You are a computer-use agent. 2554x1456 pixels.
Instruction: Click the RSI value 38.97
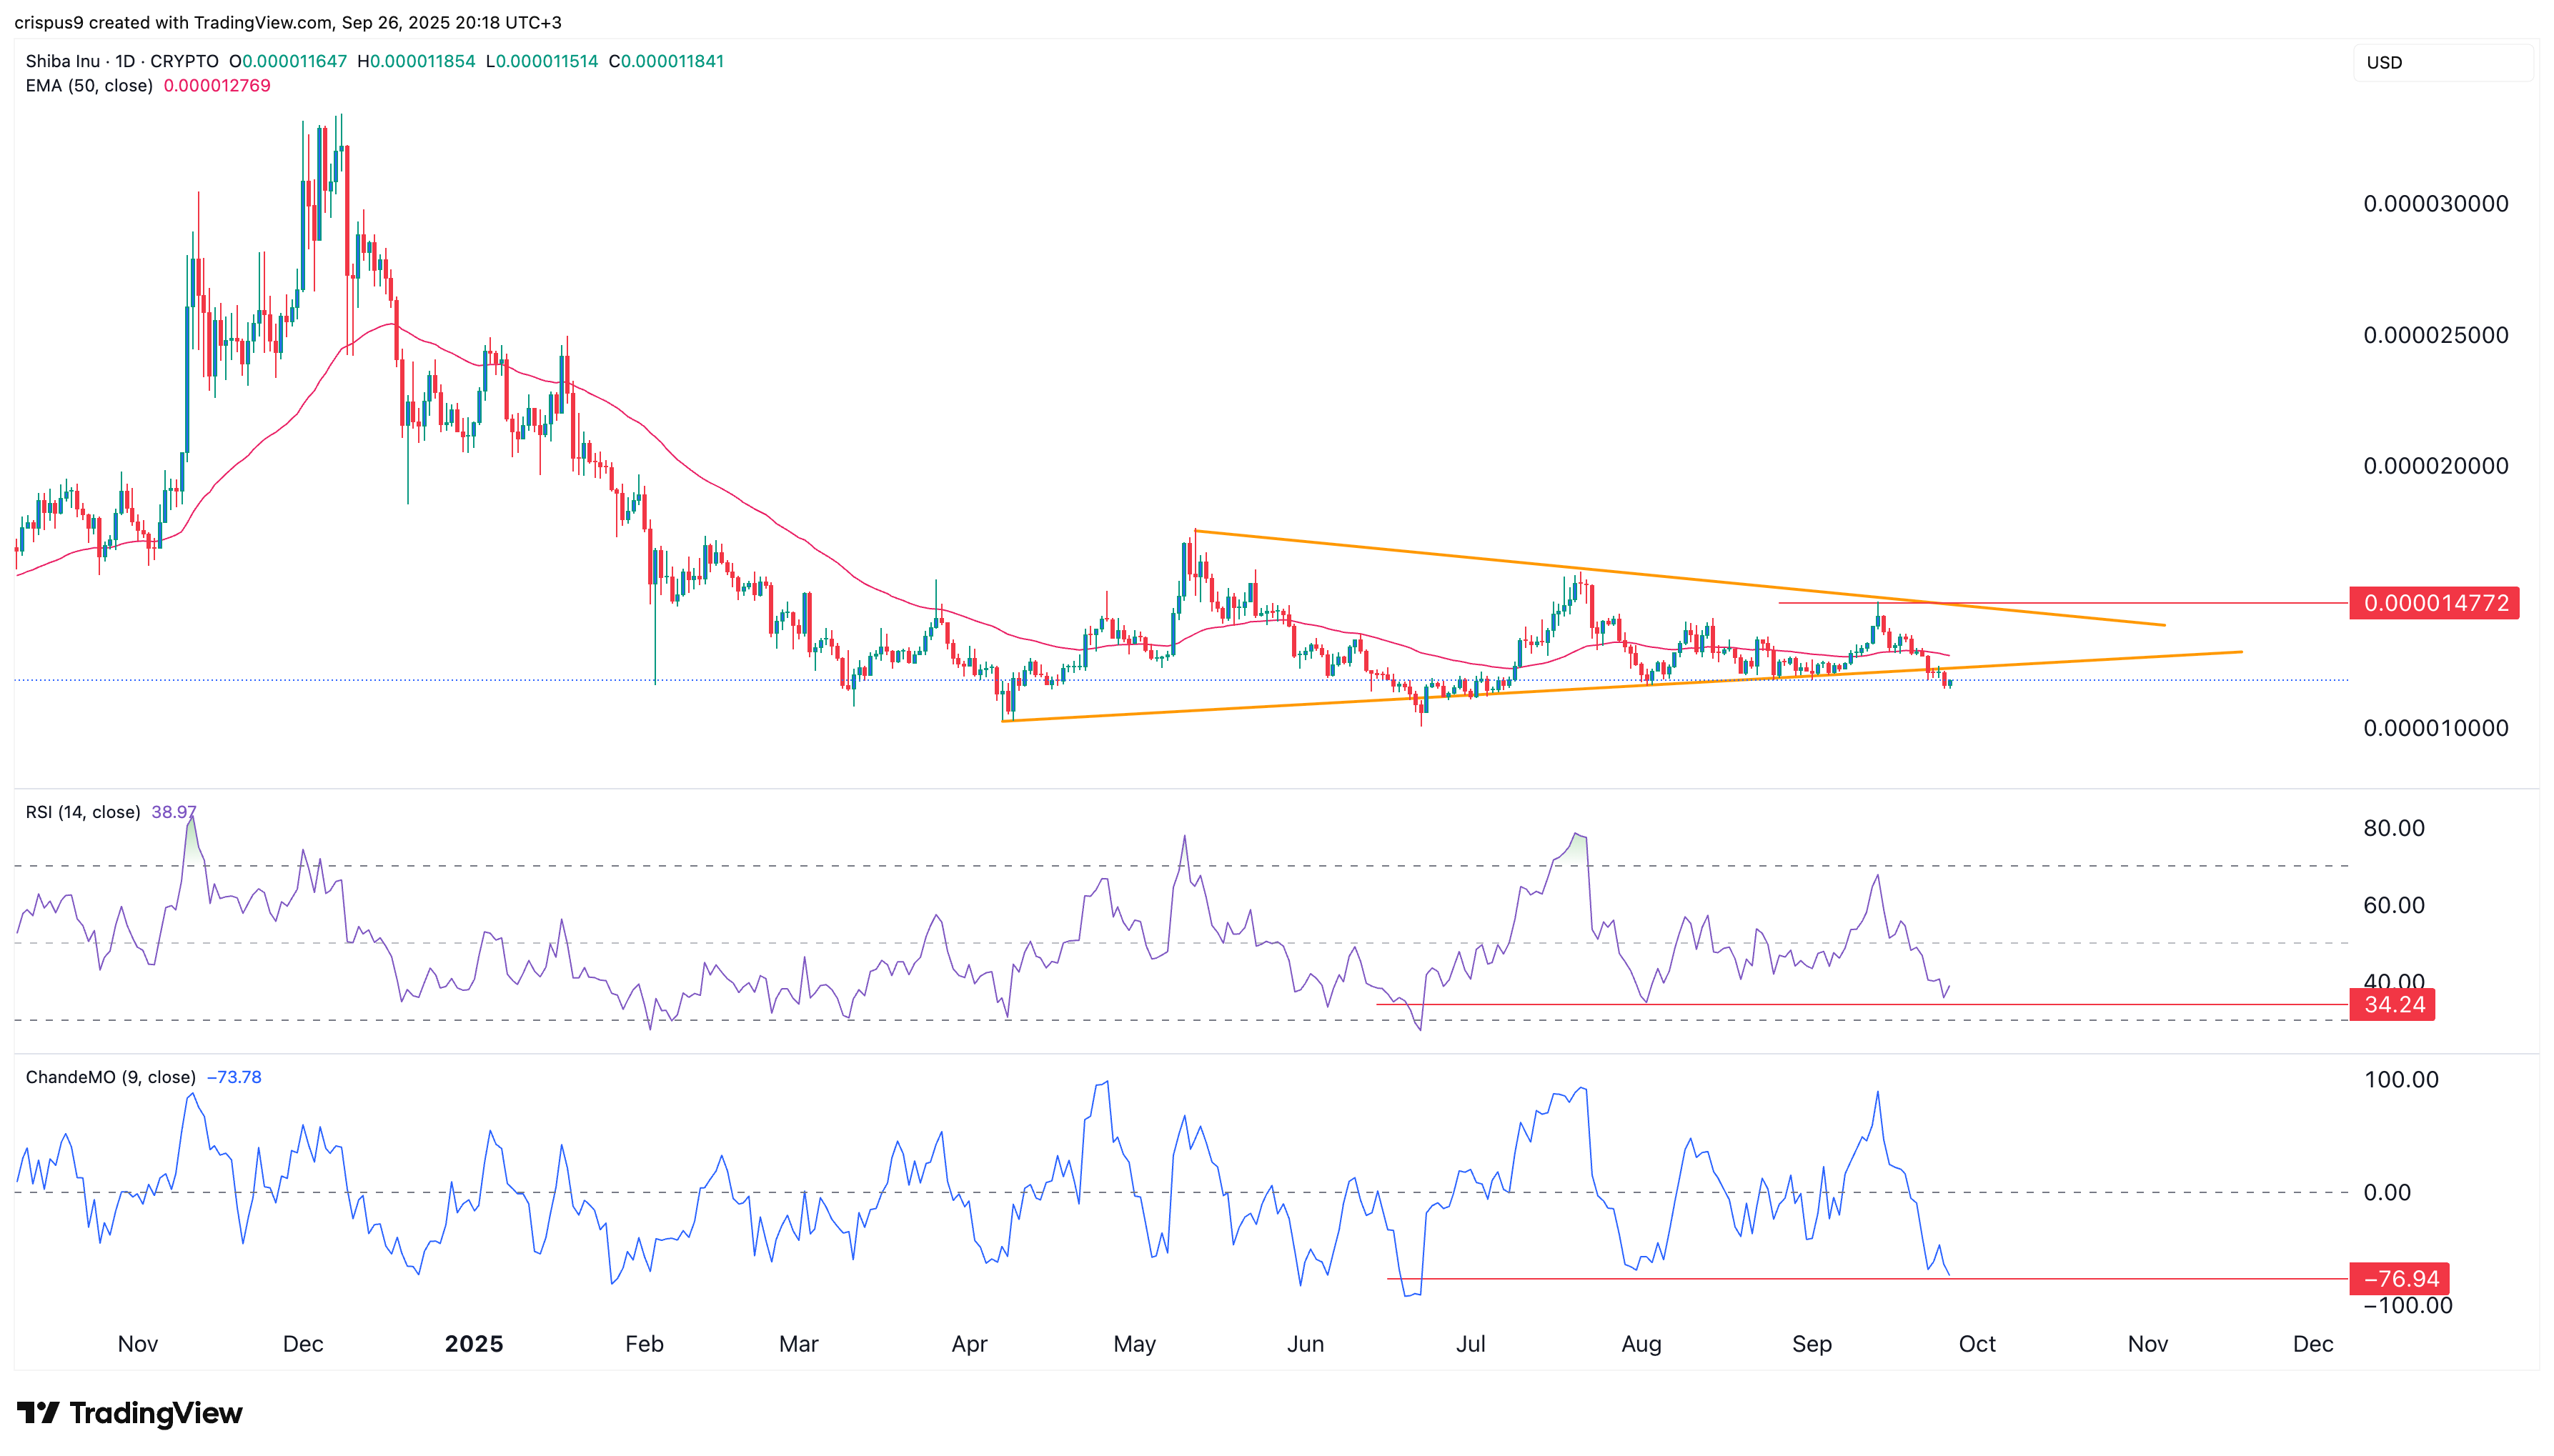click(x=173, y=812)
